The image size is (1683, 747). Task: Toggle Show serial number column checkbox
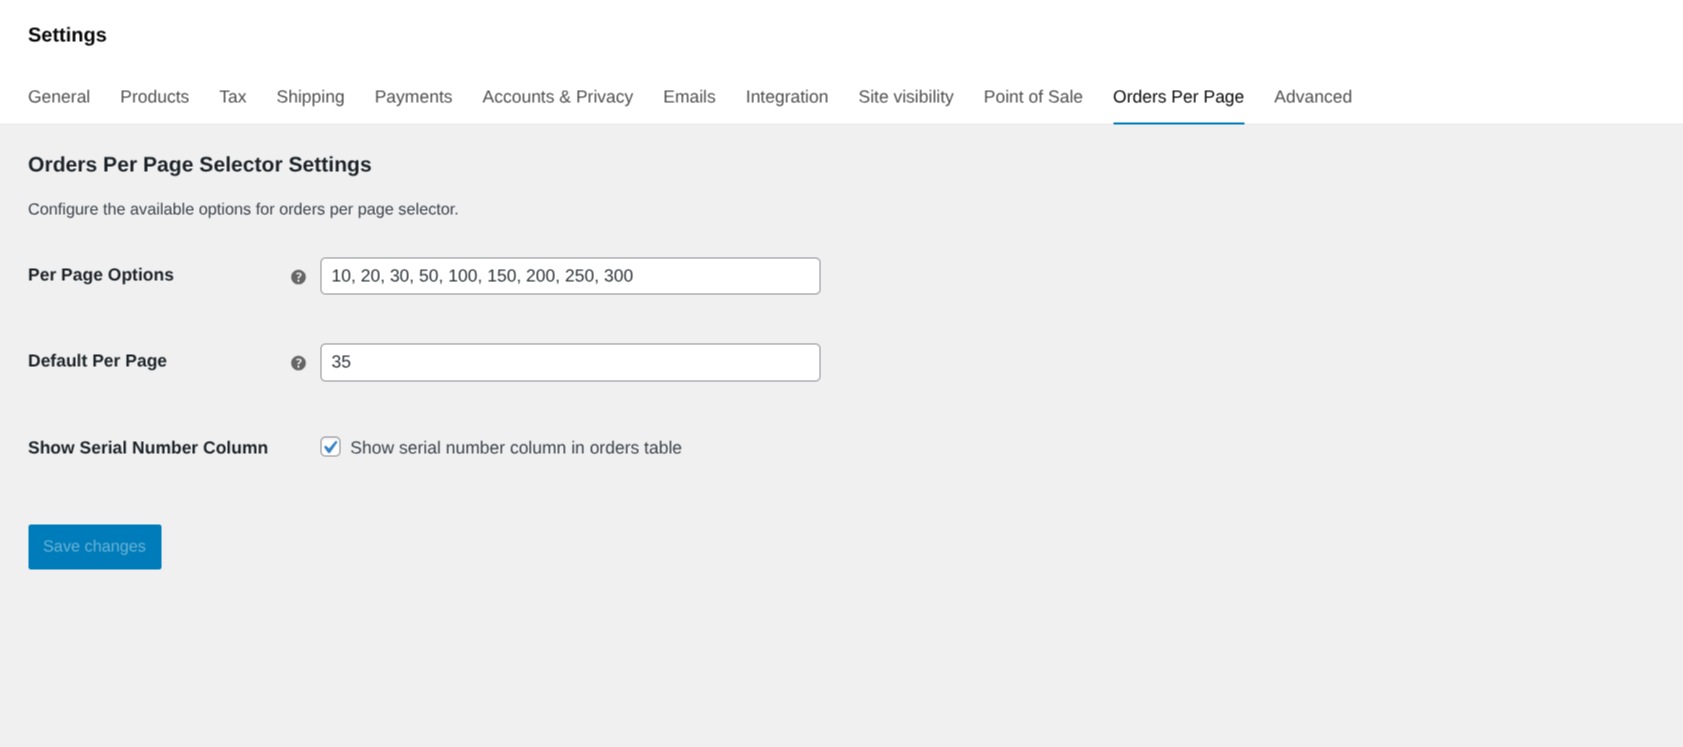click(x=330, y=447)
